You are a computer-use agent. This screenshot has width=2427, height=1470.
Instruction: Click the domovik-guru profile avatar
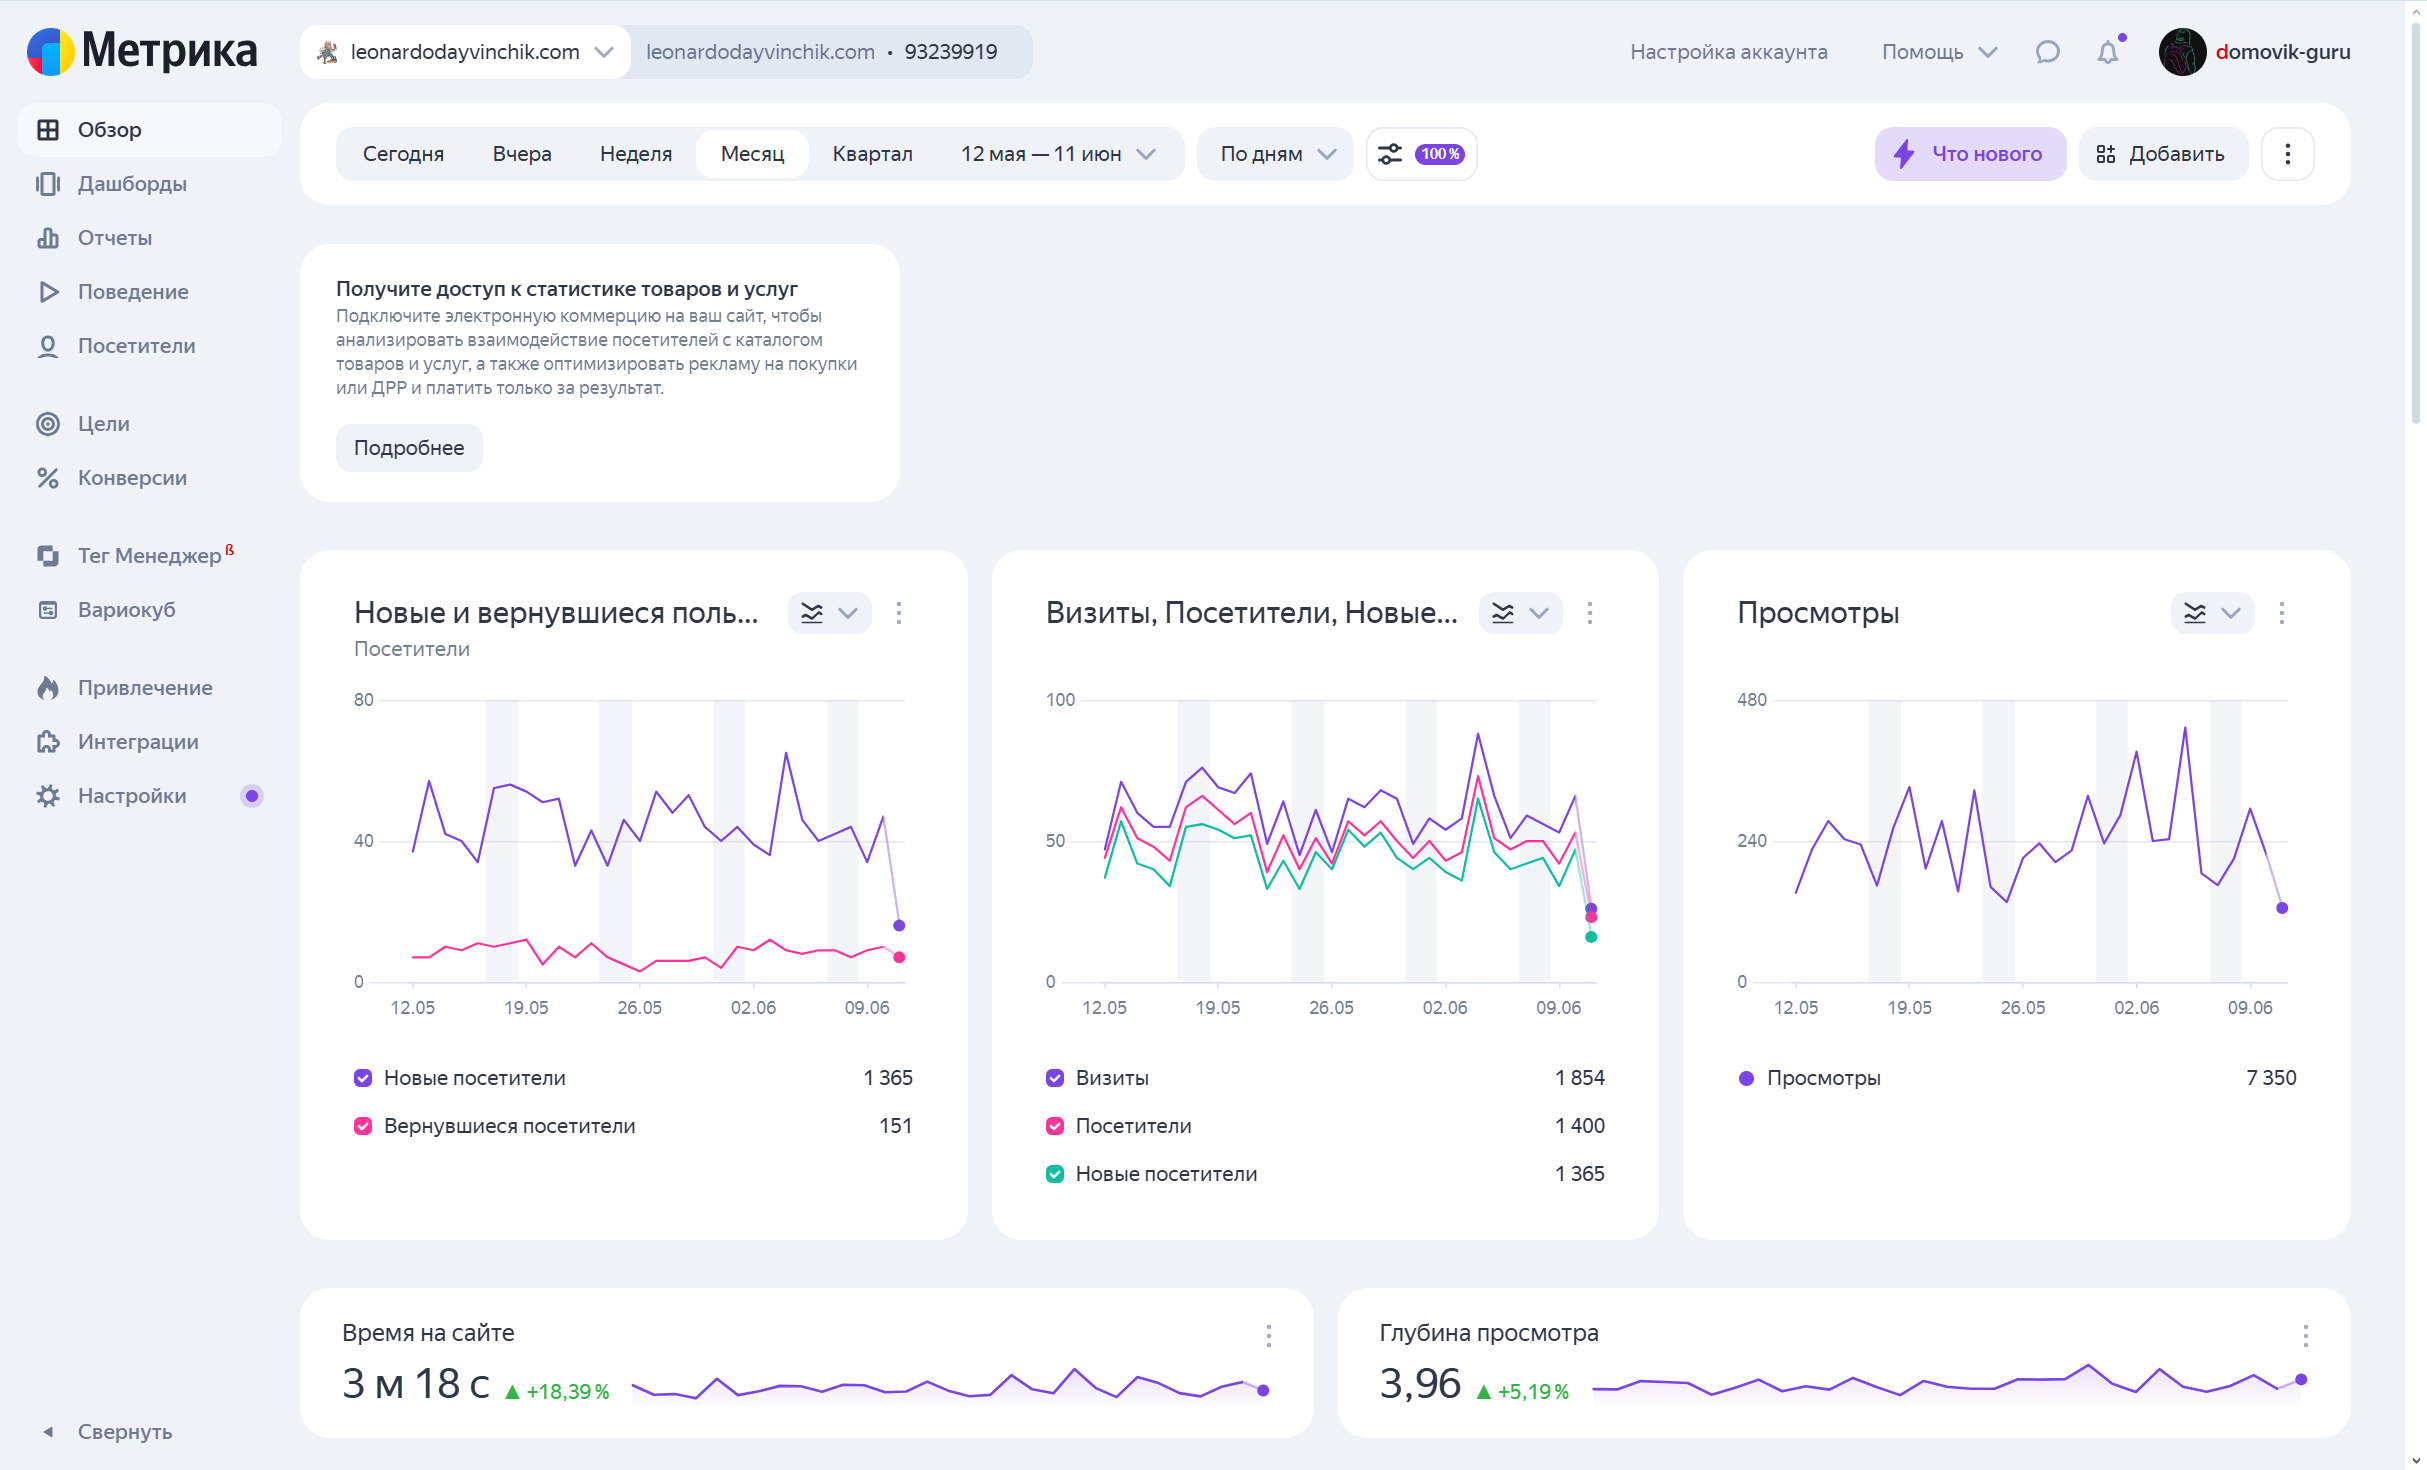2182,52
